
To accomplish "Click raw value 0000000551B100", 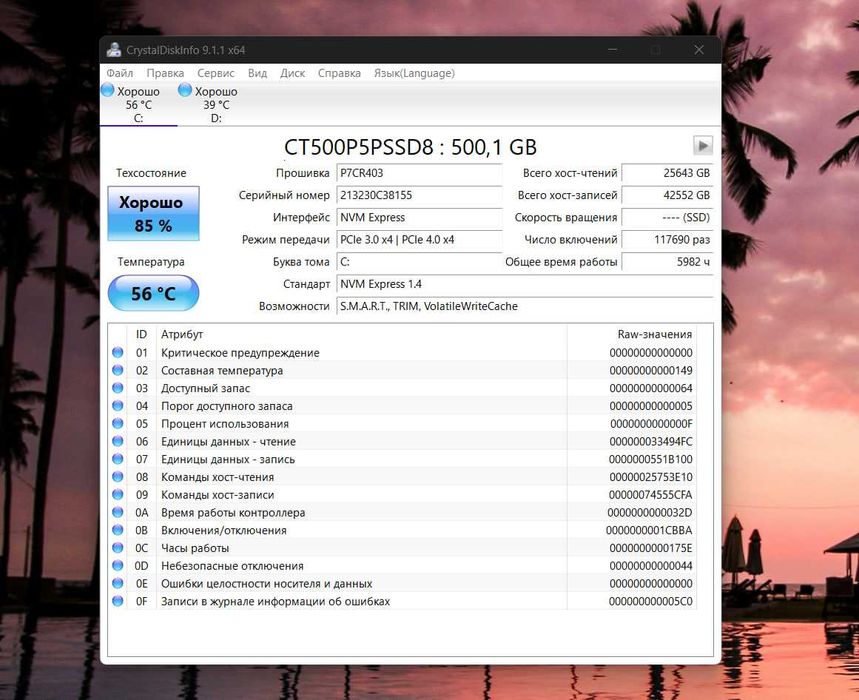I will pyautogui.click(x=651, y=459).
